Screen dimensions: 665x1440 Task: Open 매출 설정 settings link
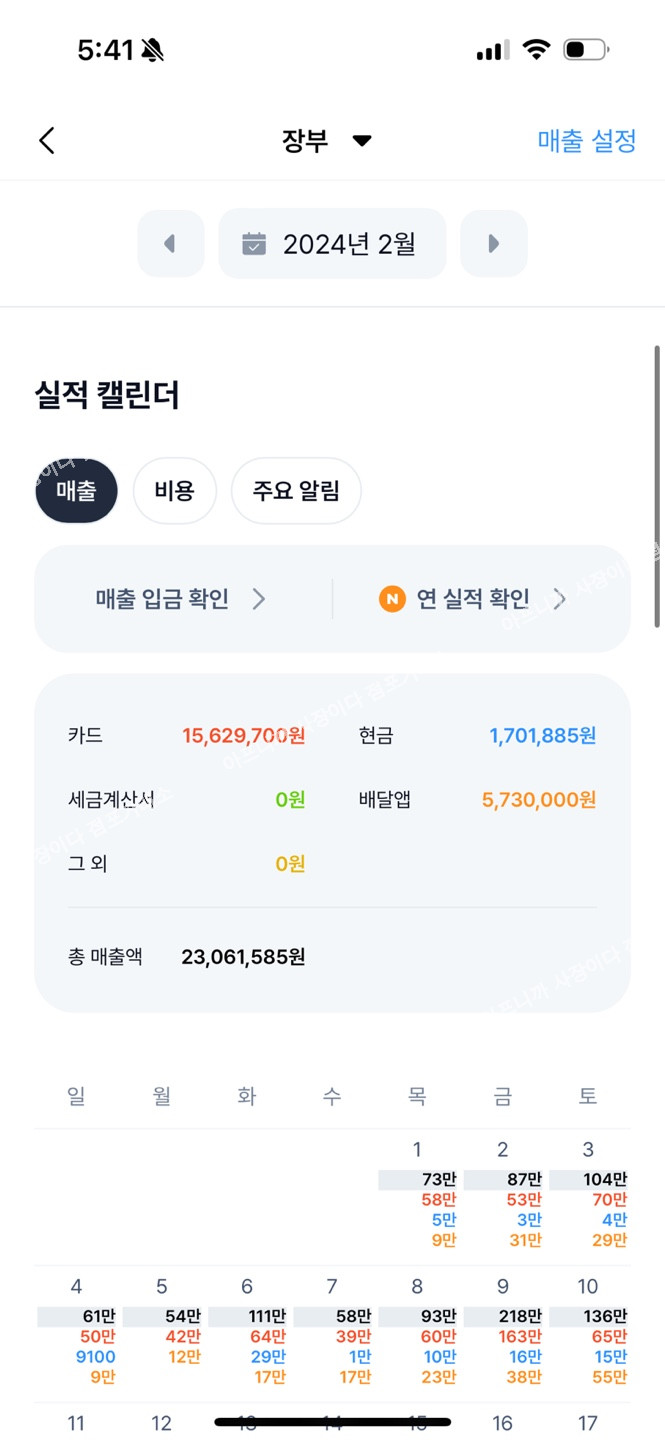tap(586, 141)
